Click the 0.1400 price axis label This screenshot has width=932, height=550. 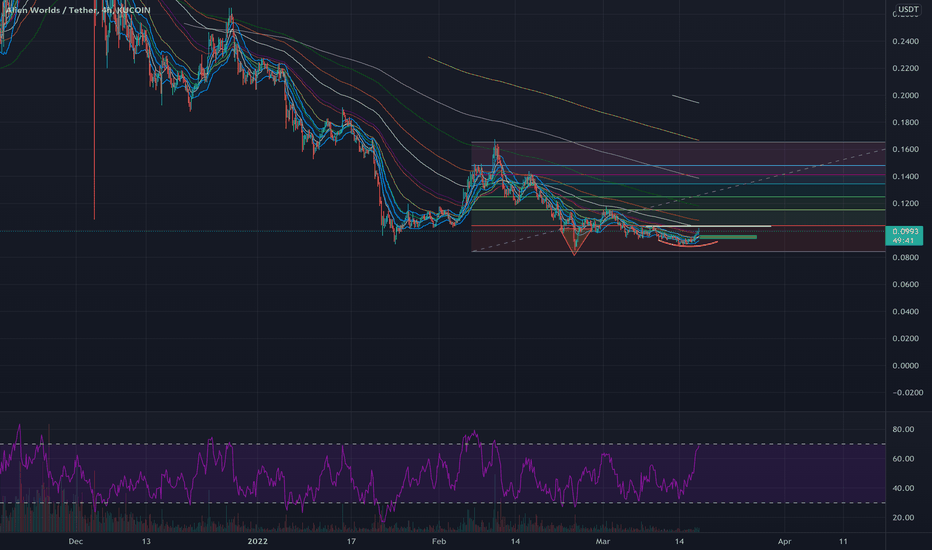tap(905, 177)
